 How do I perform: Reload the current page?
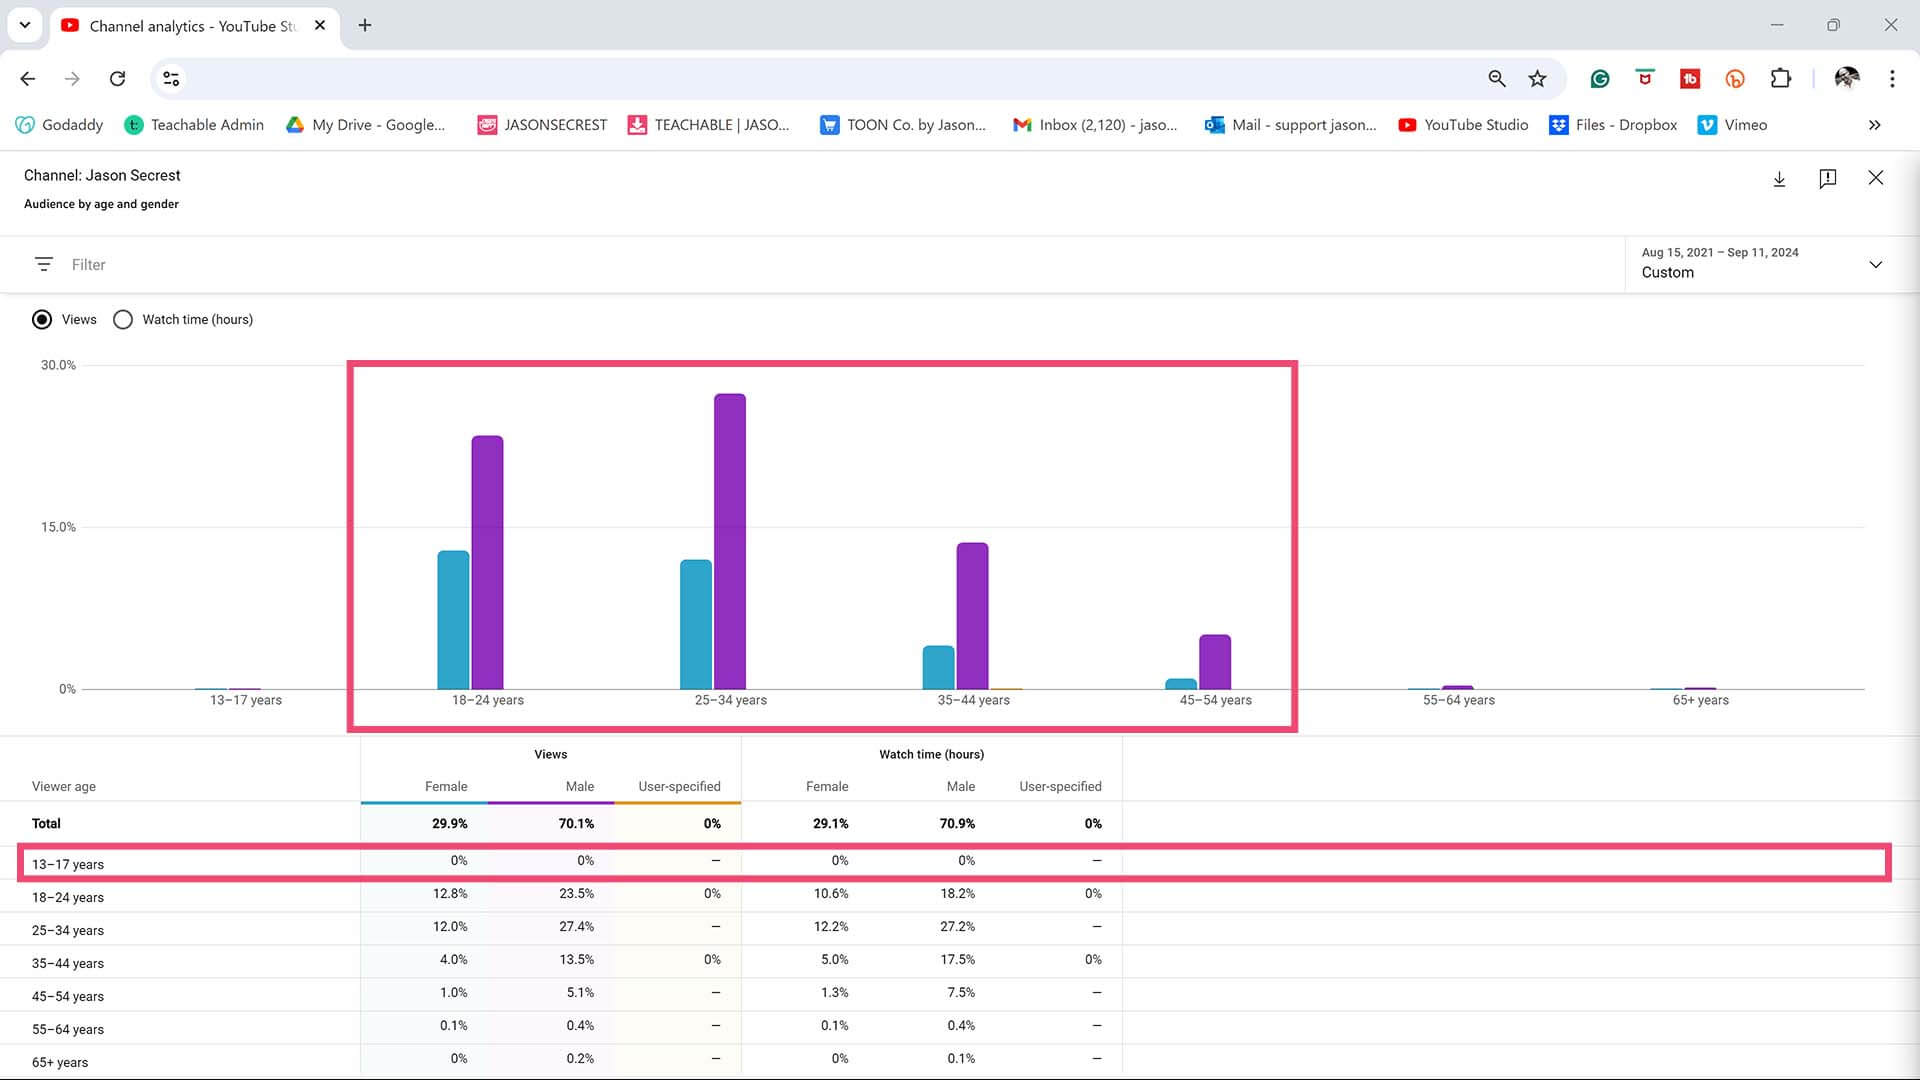click(x=117, y=79)
